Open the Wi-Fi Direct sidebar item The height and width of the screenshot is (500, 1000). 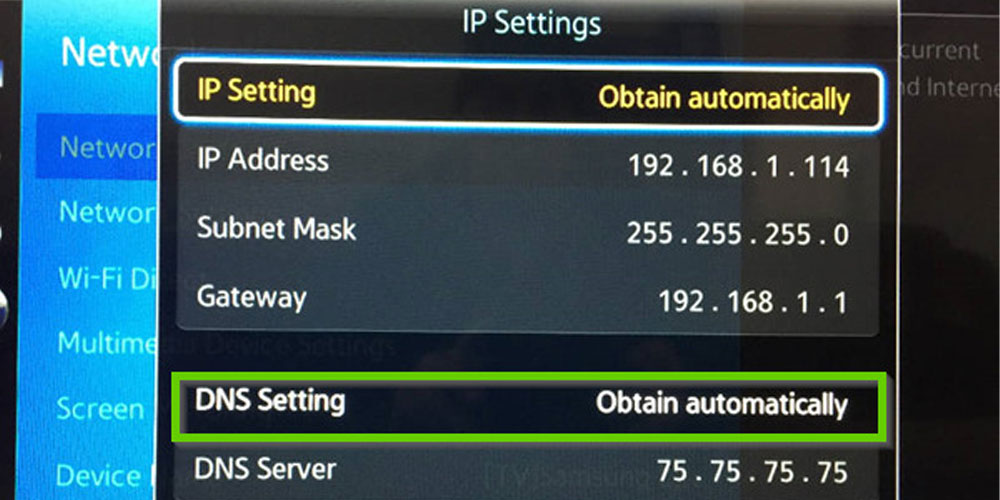[x=107, y=278]
